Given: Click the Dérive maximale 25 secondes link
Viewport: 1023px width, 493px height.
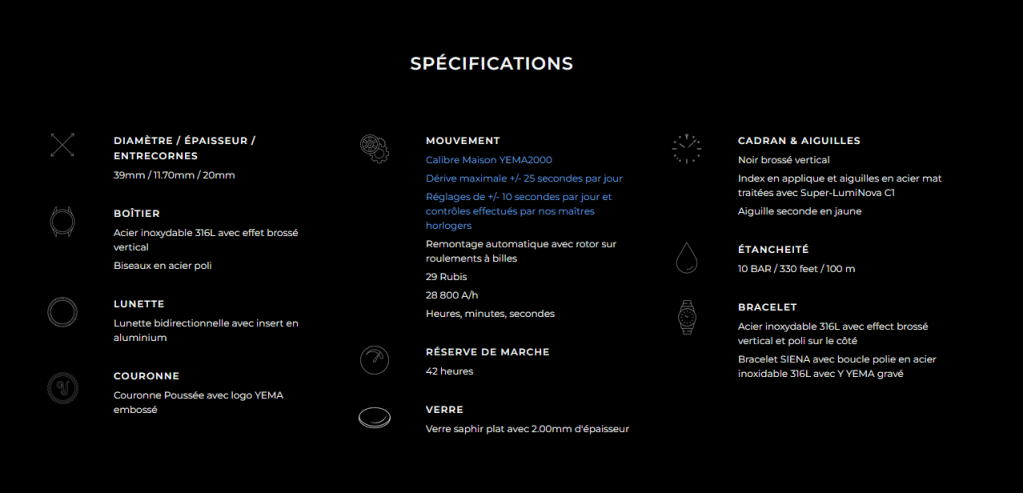Looking at the screenshot, I should (523, 178).
